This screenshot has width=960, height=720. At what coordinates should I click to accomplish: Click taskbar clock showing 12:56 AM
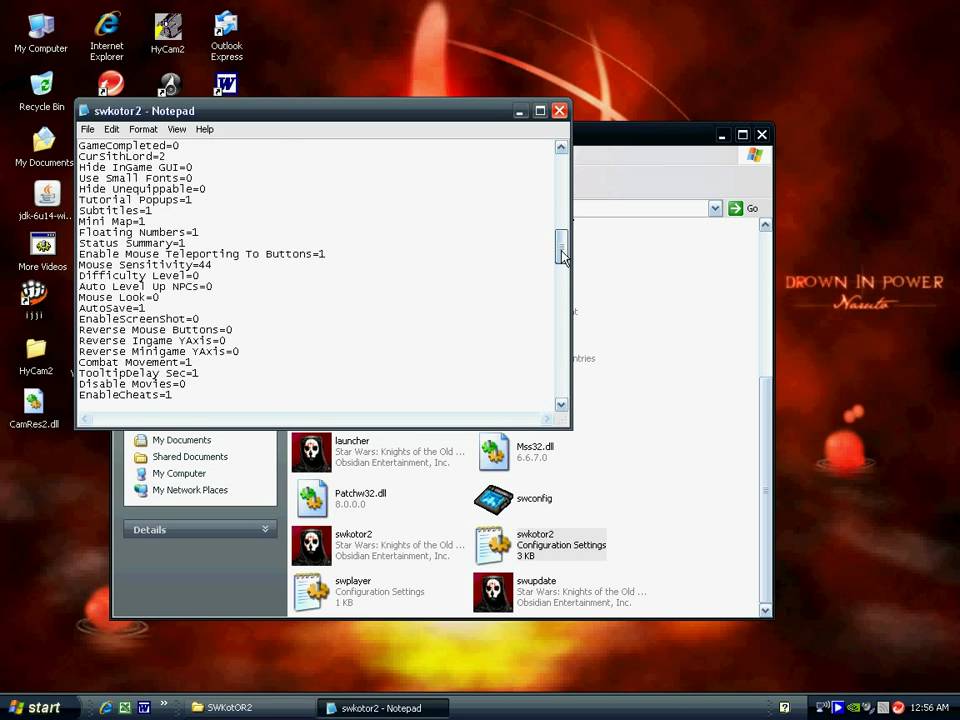tap(929, 708)
